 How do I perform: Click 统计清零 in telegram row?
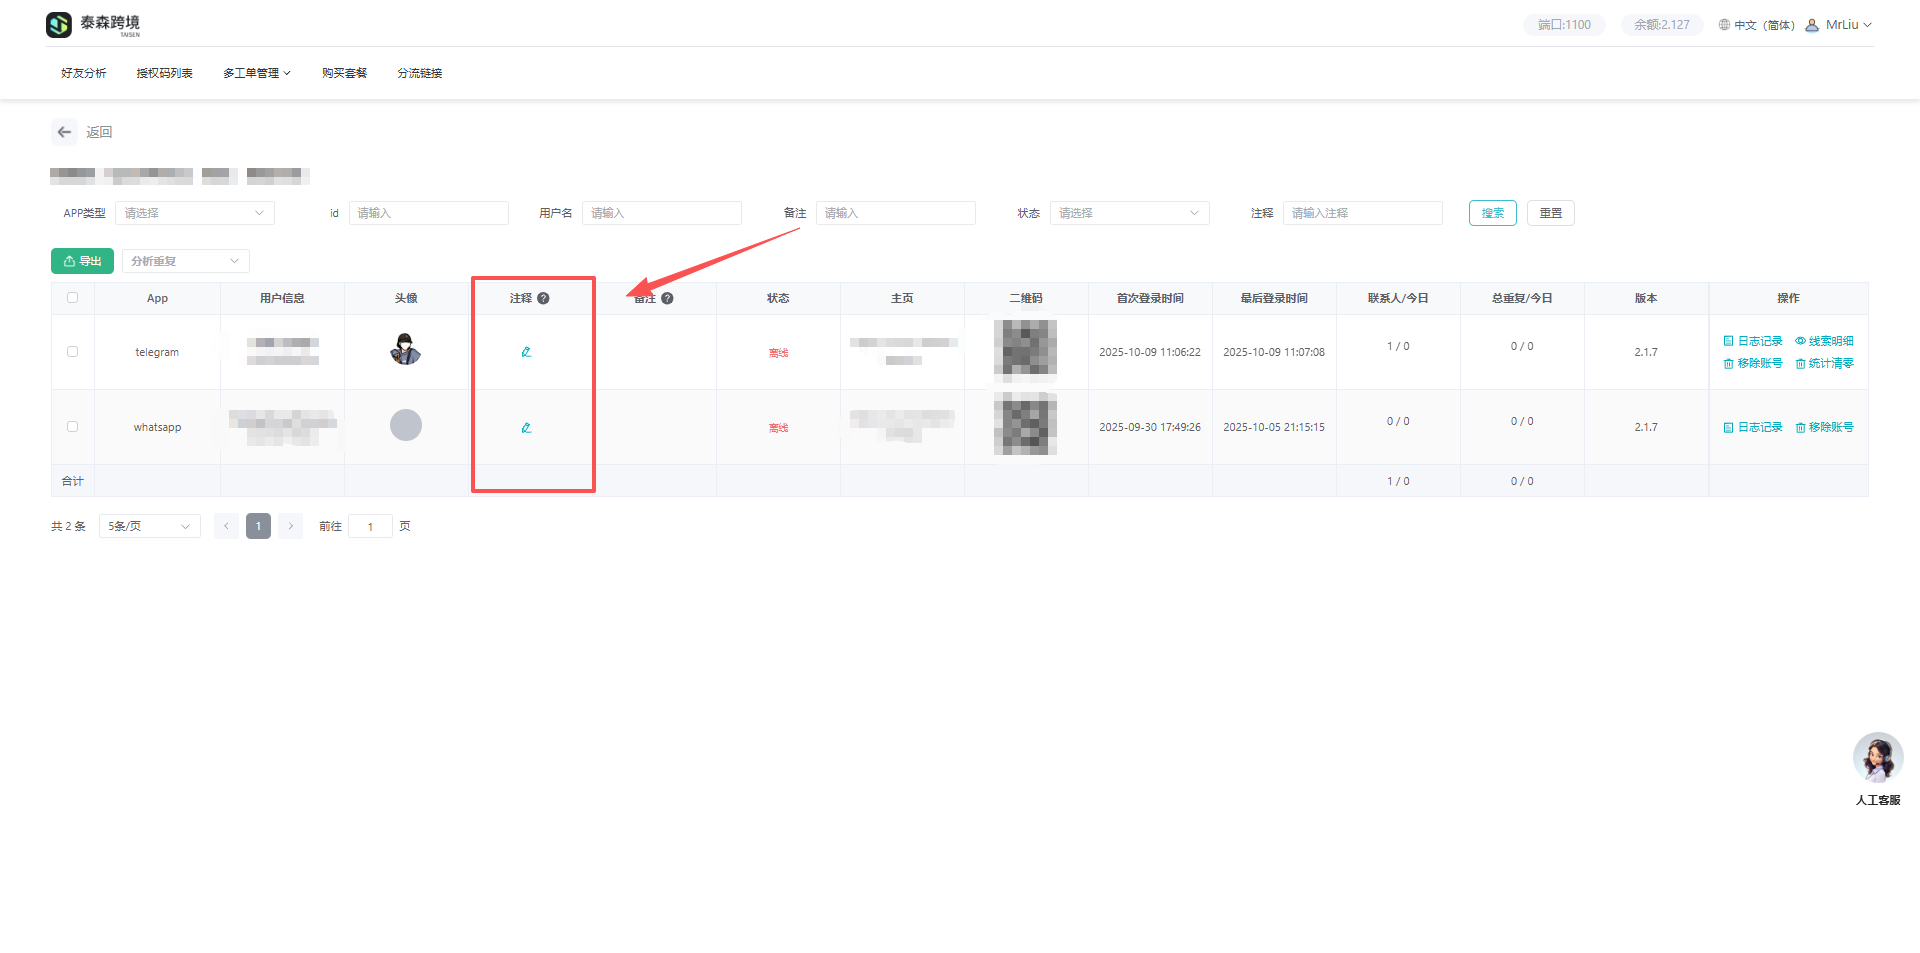click(x=1824, y=363)
